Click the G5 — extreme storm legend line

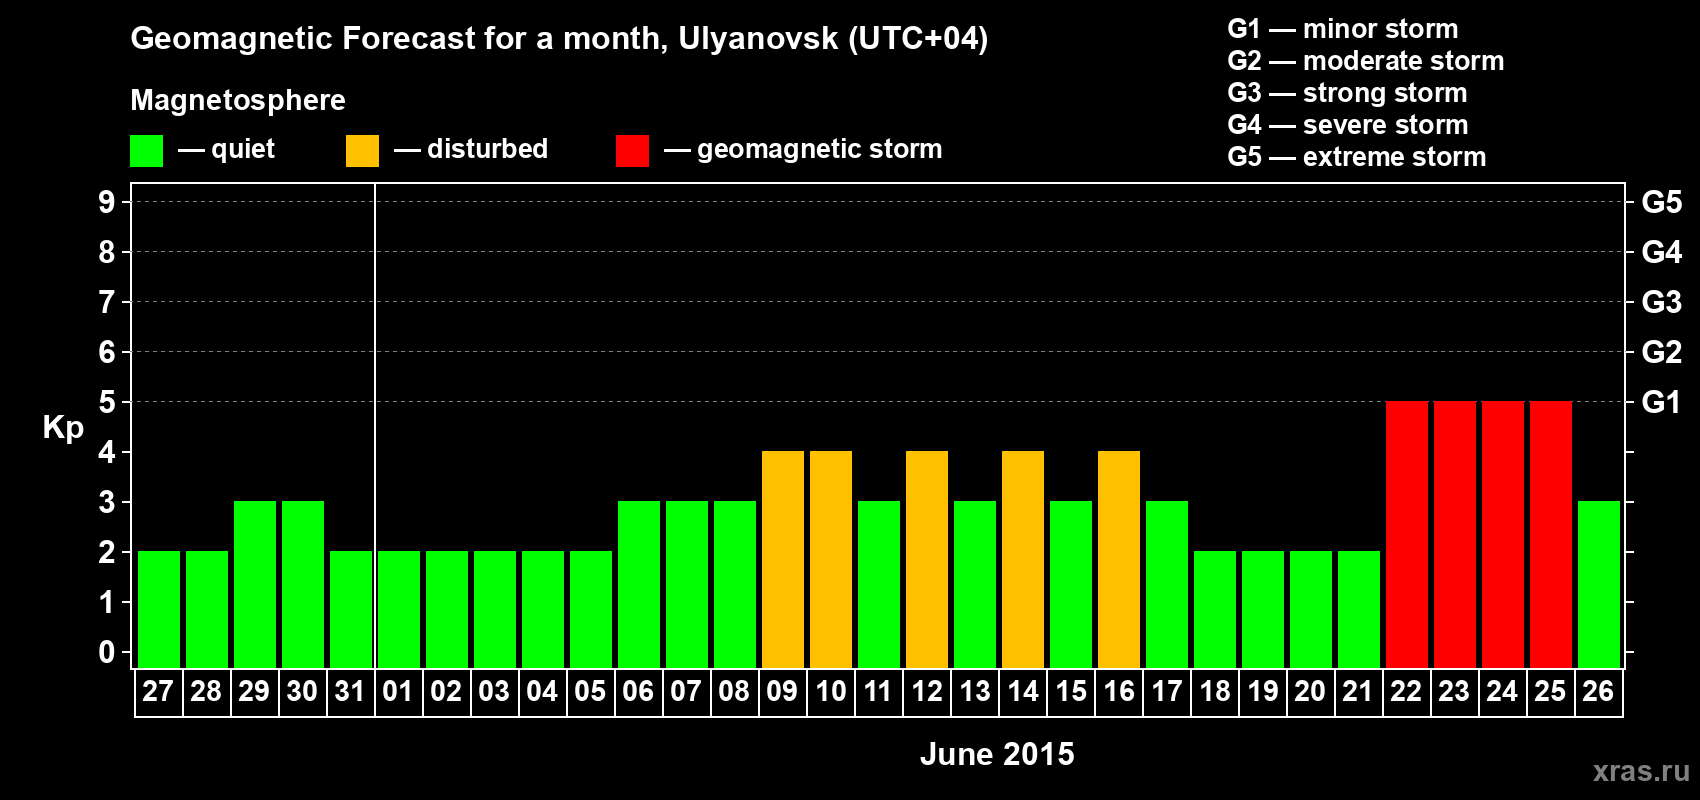(1357, 157)
